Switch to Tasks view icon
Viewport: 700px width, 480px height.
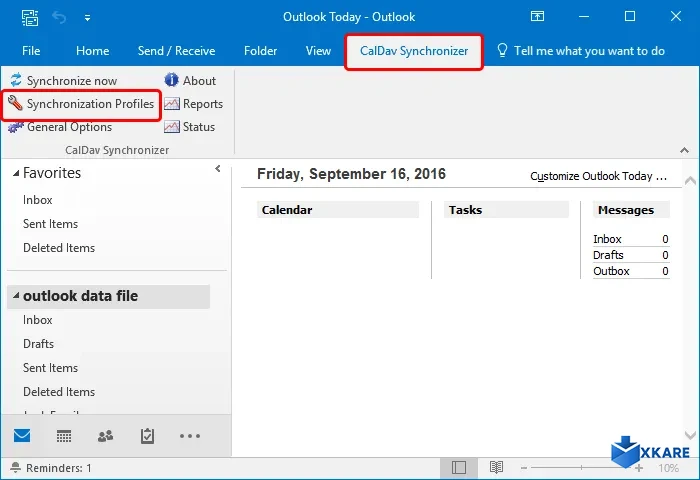click(147, 436)
